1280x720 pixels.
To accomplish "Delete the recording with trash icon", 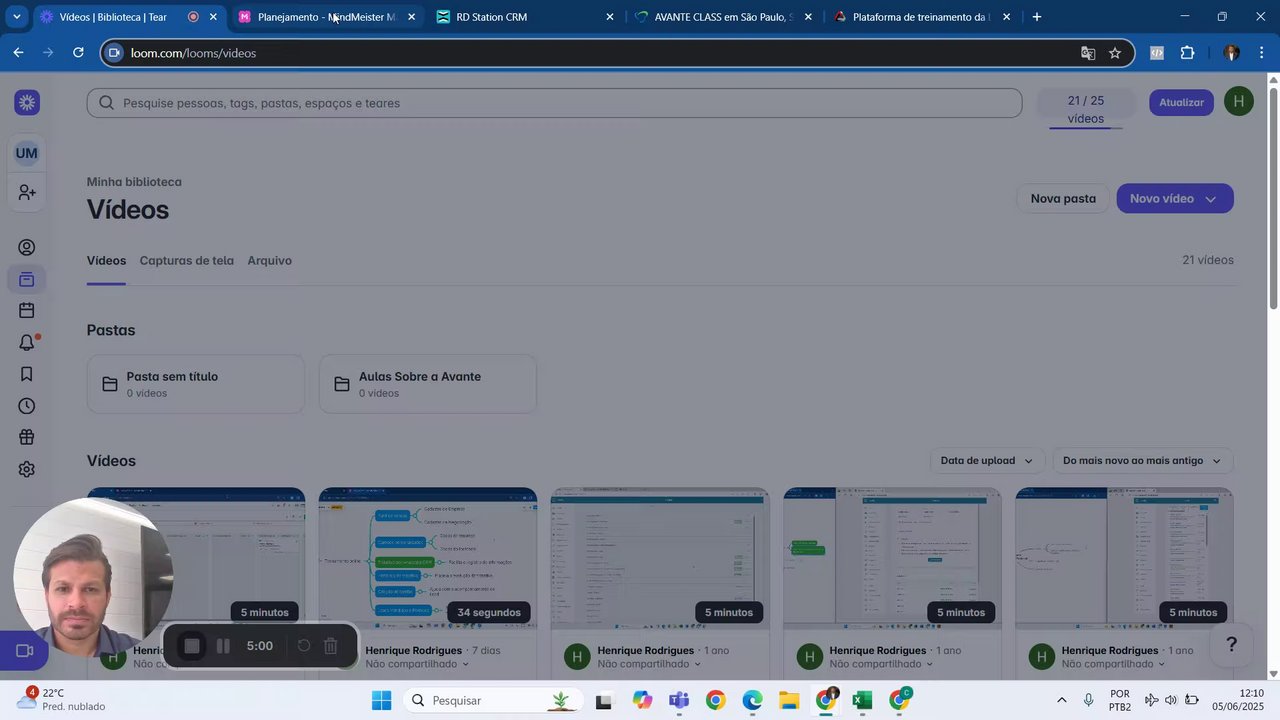I will click(x=331, y=646).
